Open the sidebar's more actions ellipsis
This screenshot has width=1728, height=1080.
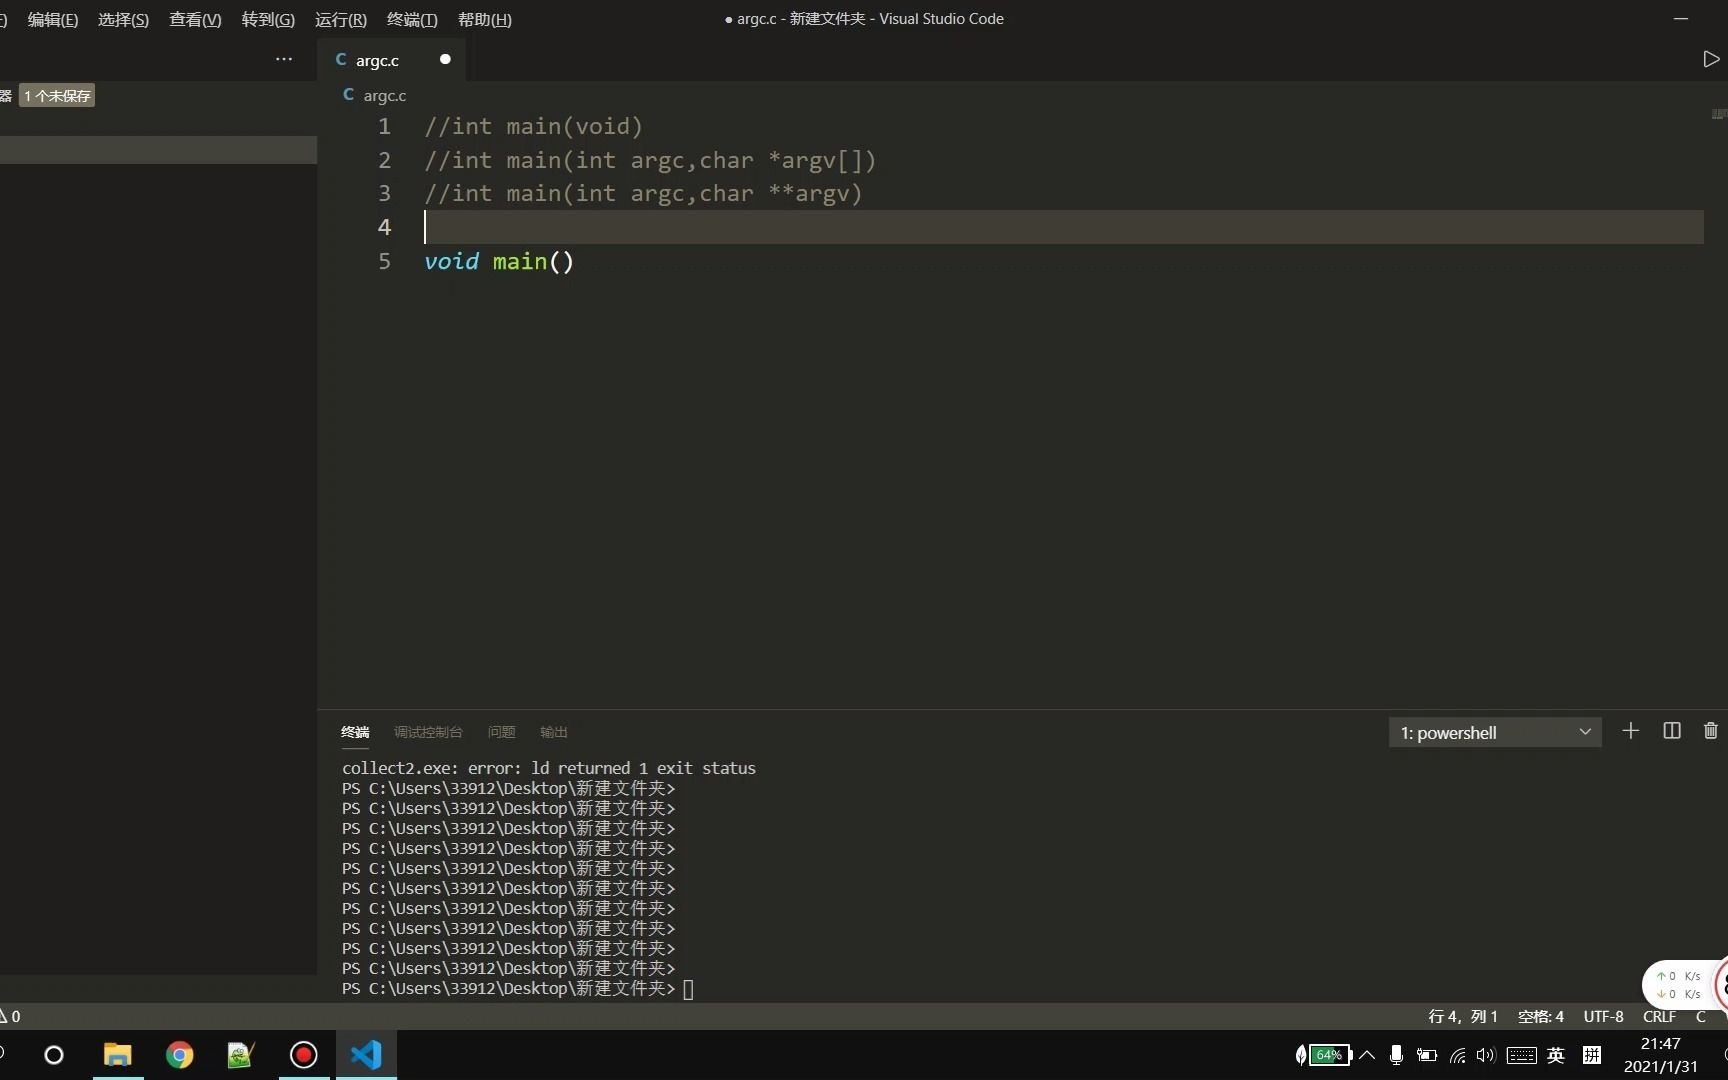(284, 59)
